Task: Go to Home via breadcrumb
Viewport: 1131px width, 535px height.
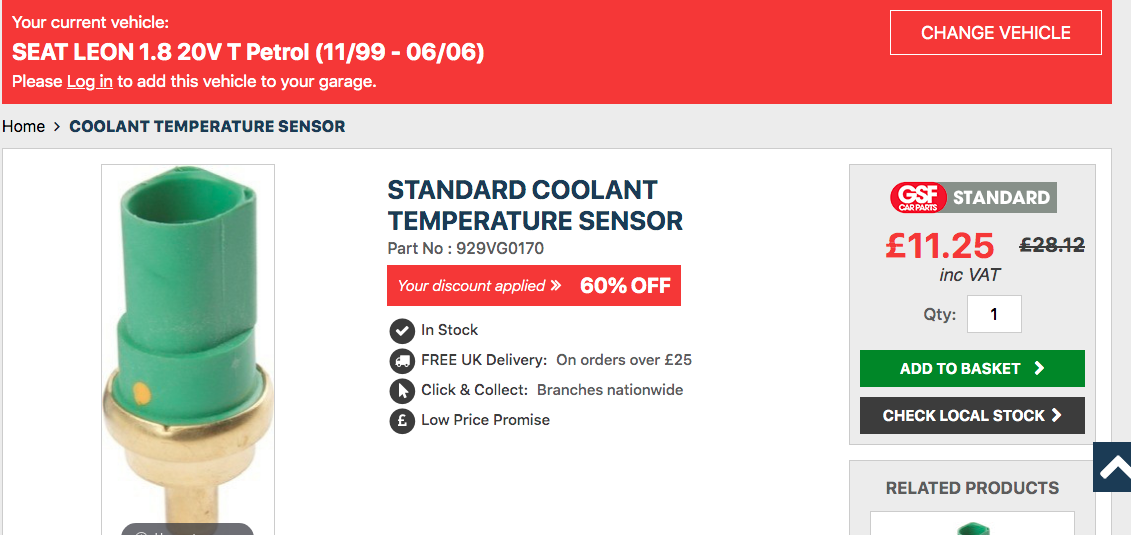Action: 23,127
